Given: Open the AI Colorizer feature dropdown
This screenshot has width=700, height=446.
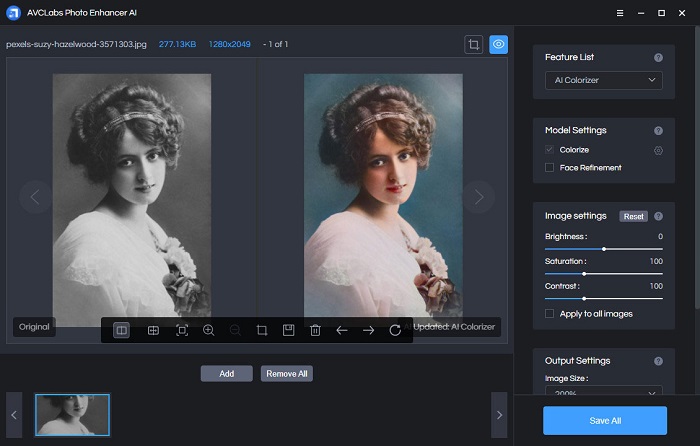Looking at the screenshot, I should coord(604,80).
